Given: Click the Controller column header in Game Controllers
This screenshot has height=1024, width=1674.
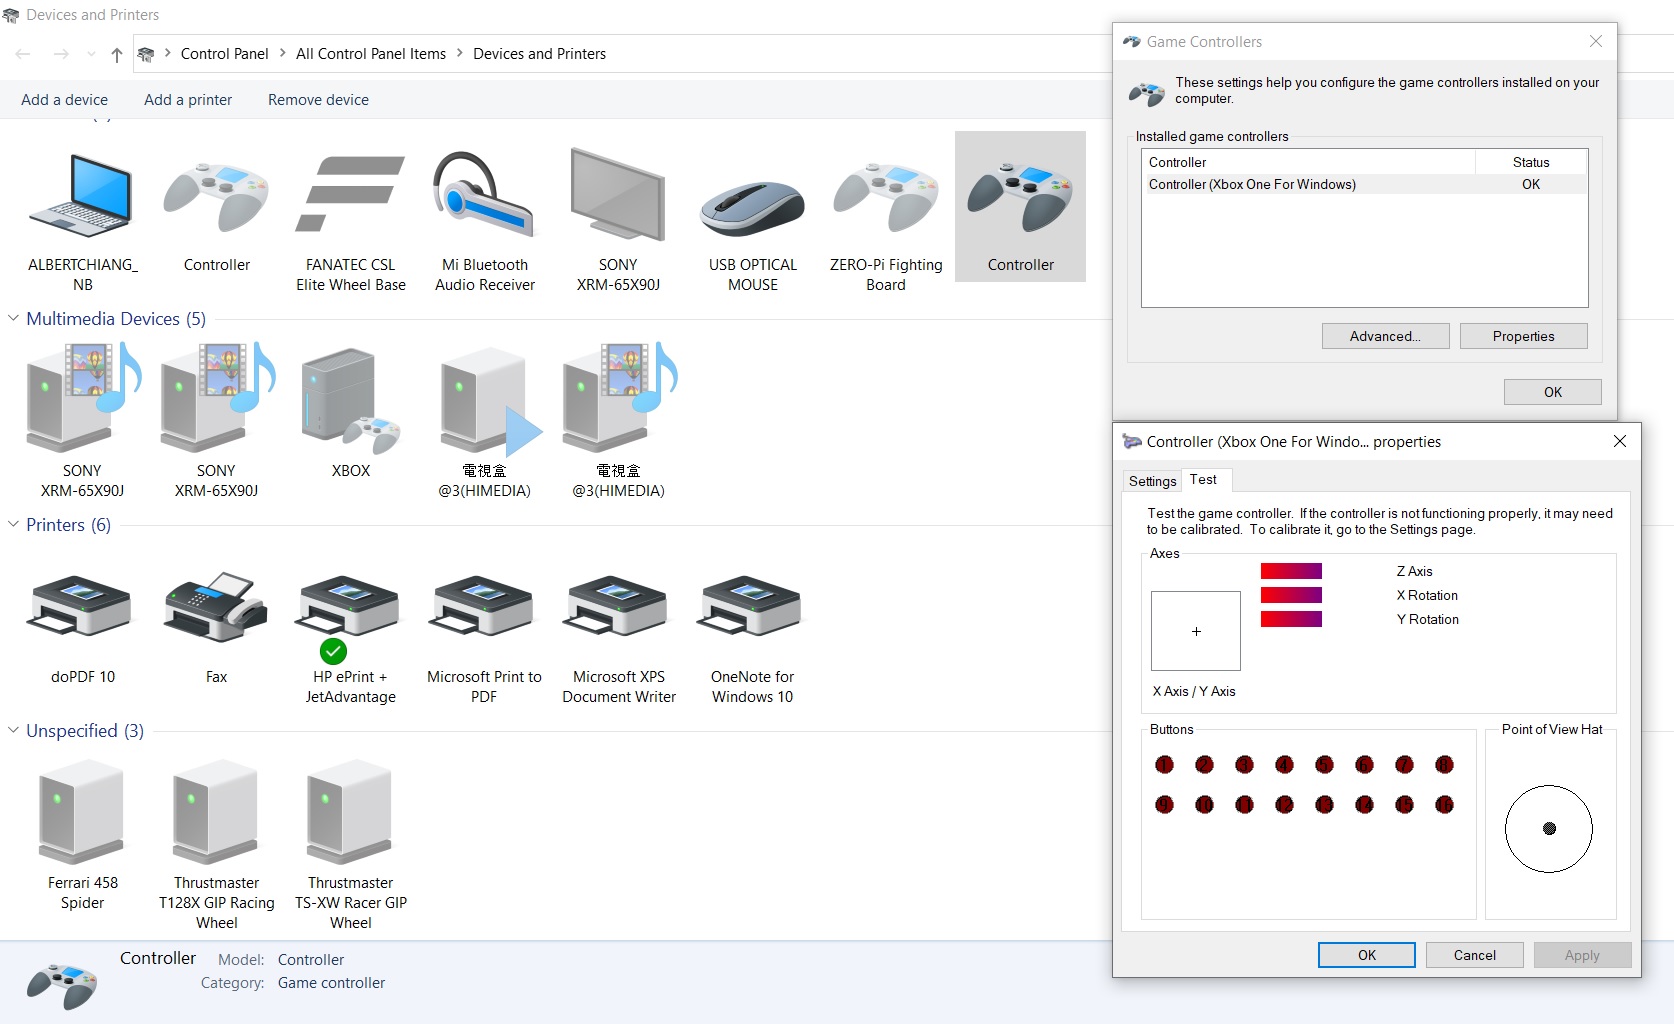Looking at the screenshot, I should 1309,162.
